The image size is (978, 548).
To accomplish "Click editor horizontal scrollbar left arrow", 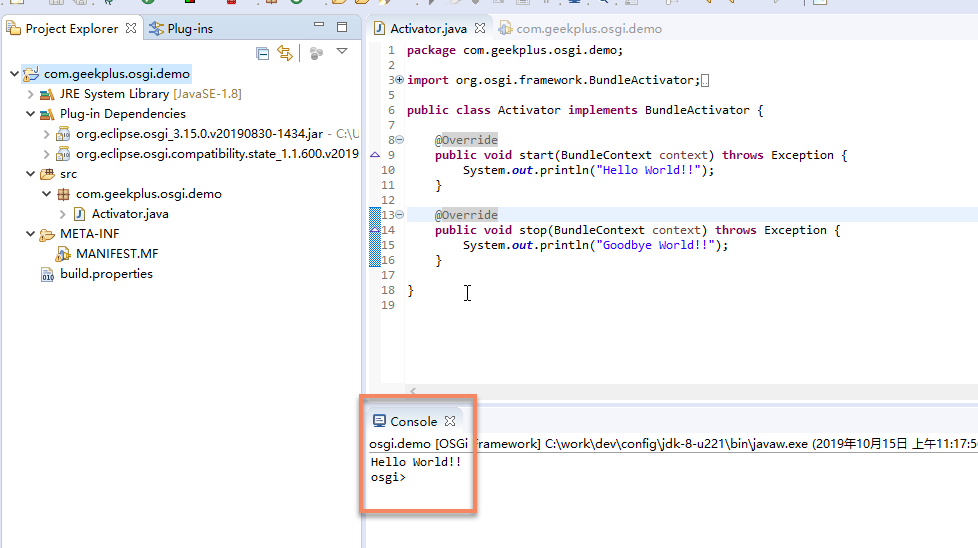I will 413,391.
